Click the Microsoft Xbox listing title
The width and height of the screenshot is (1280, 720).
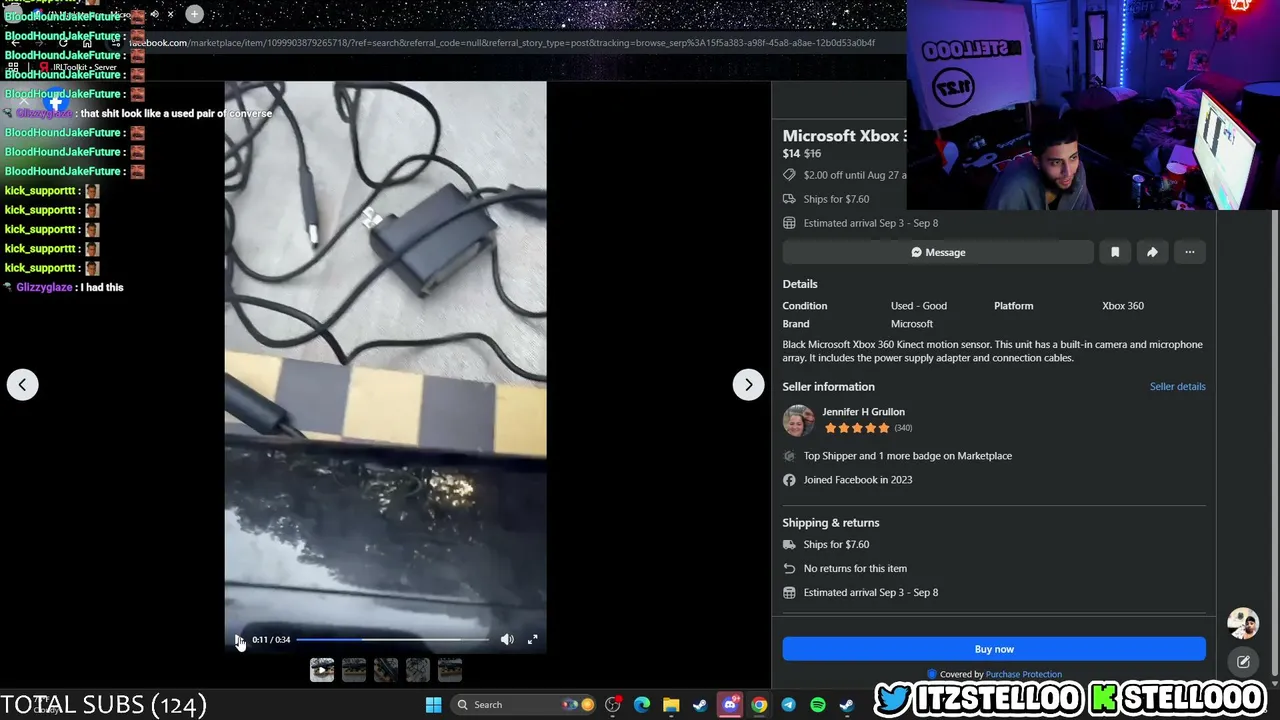(x=845, y=136)
